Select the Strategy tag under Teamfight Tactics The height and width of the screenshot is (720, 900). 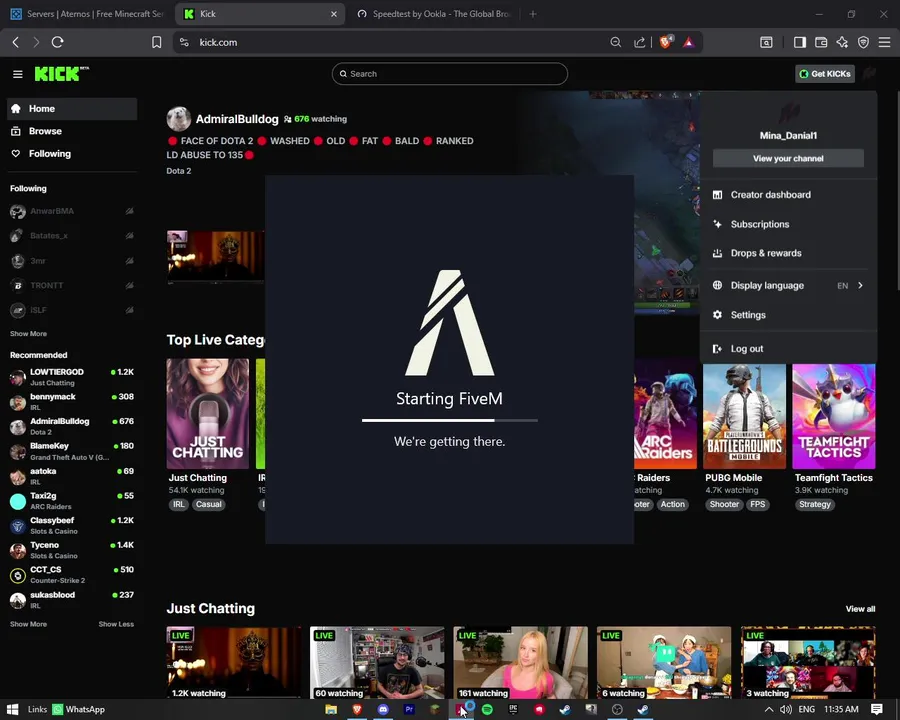coord(814,504)
